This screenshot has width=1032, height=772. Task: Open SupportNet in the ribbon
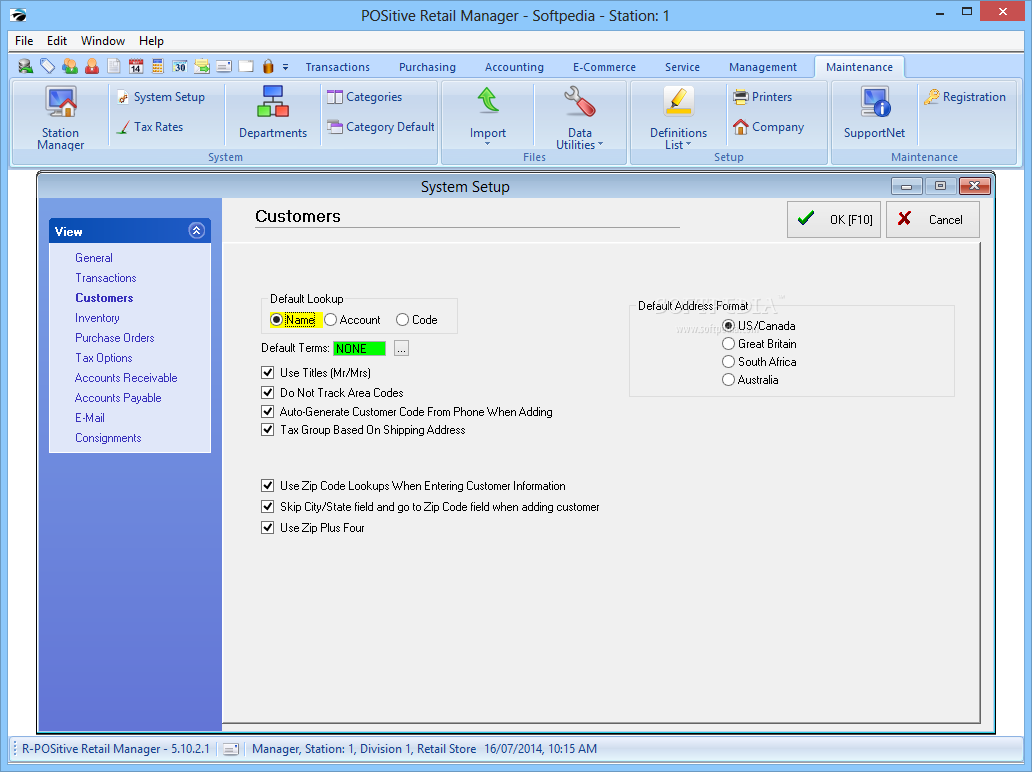[875, 113]
